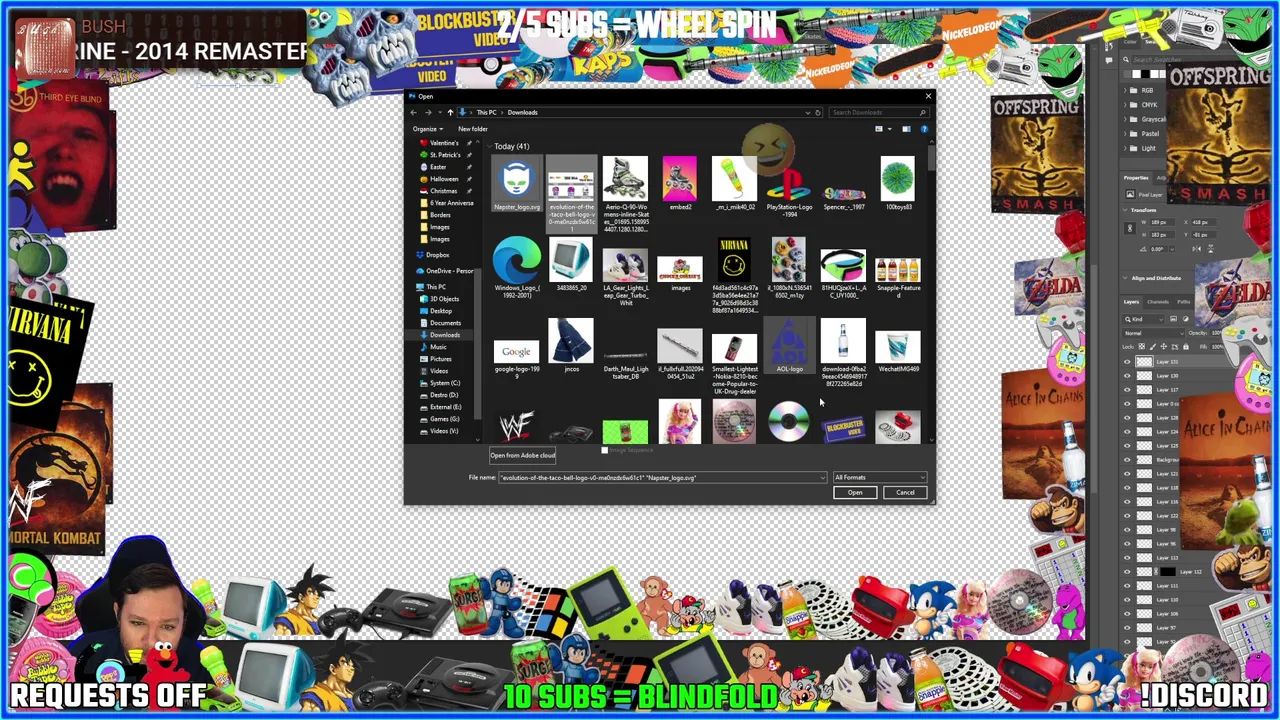The height and width of the screenshot is (720, 1280).
Task: Open Halloween pinned folder
Action: point(444,179)
